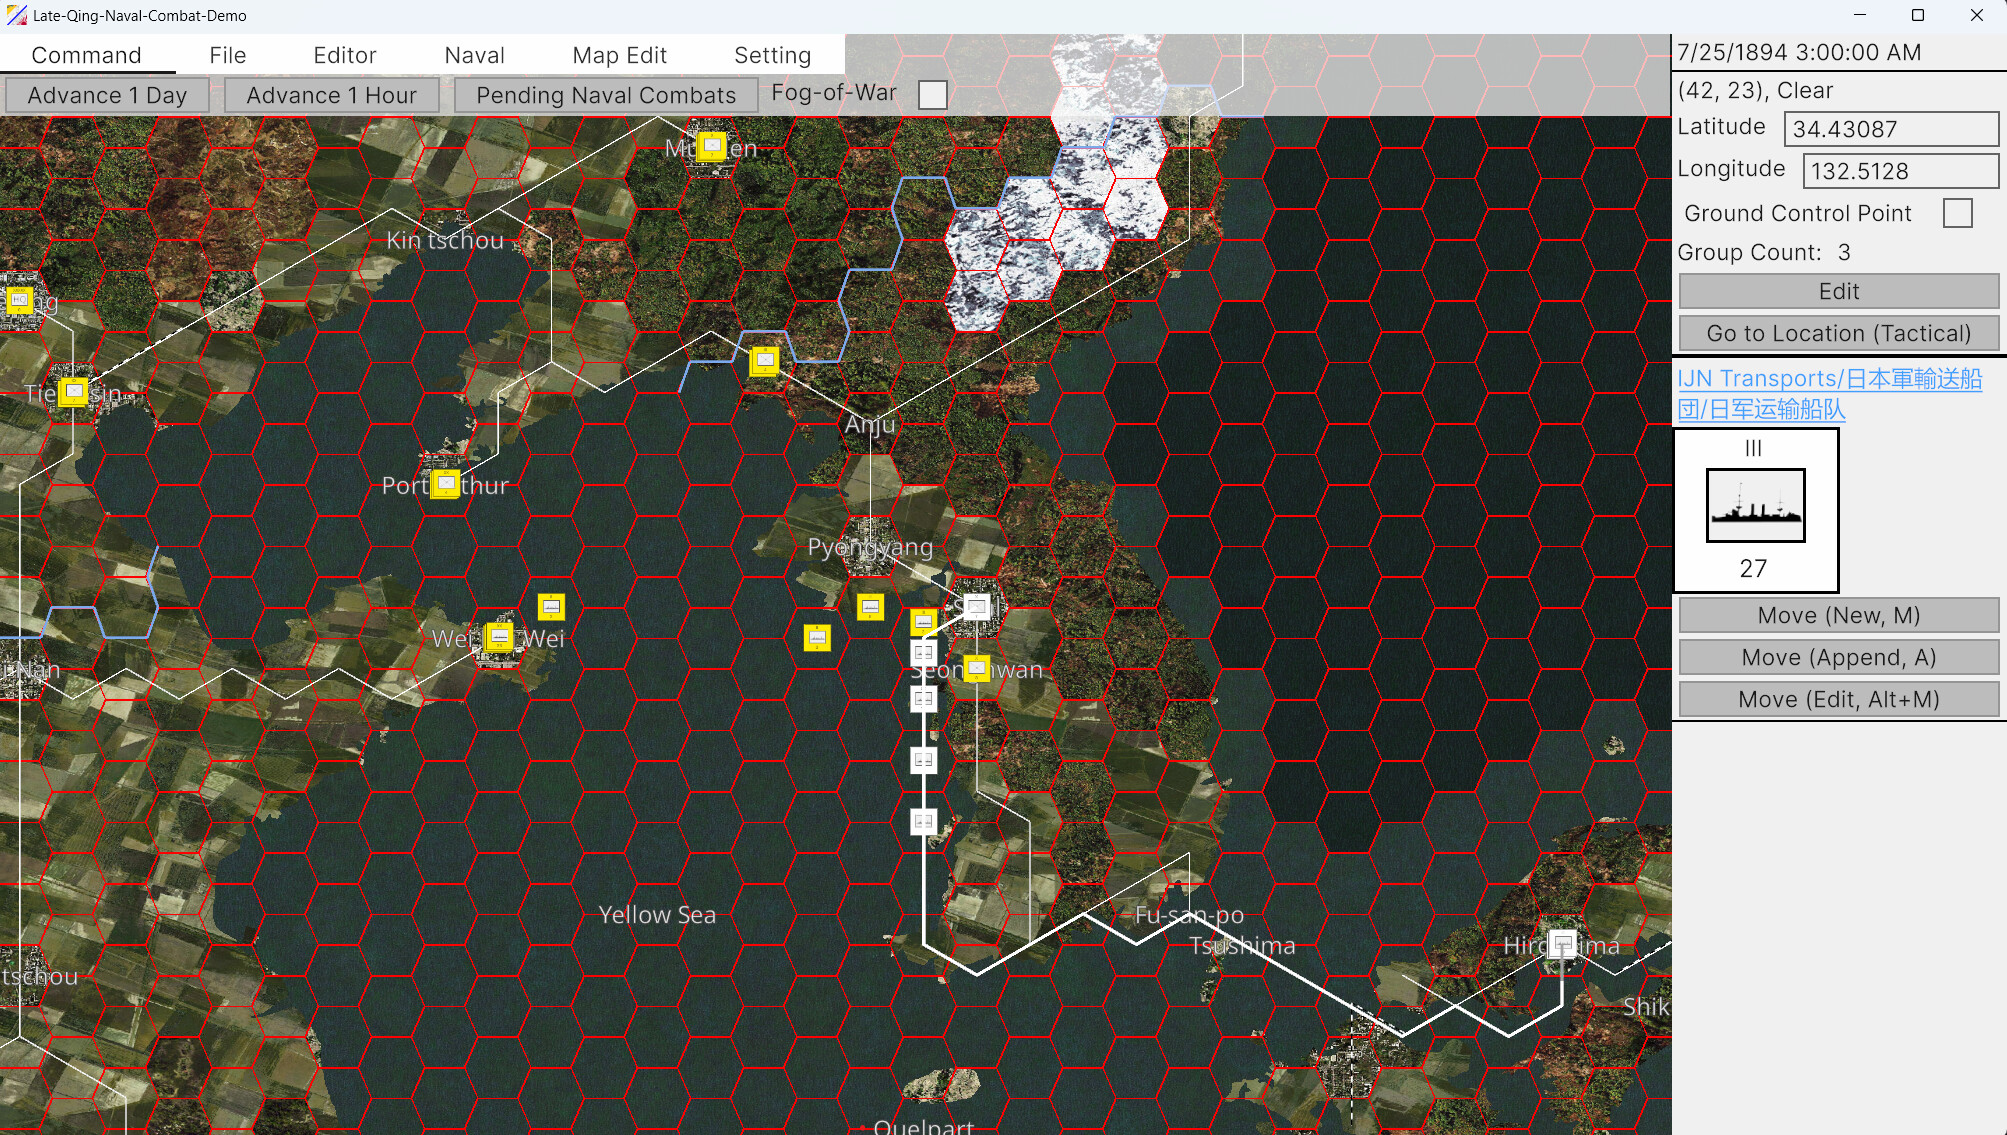Check the Ground Control Point box

point(1958,213)
